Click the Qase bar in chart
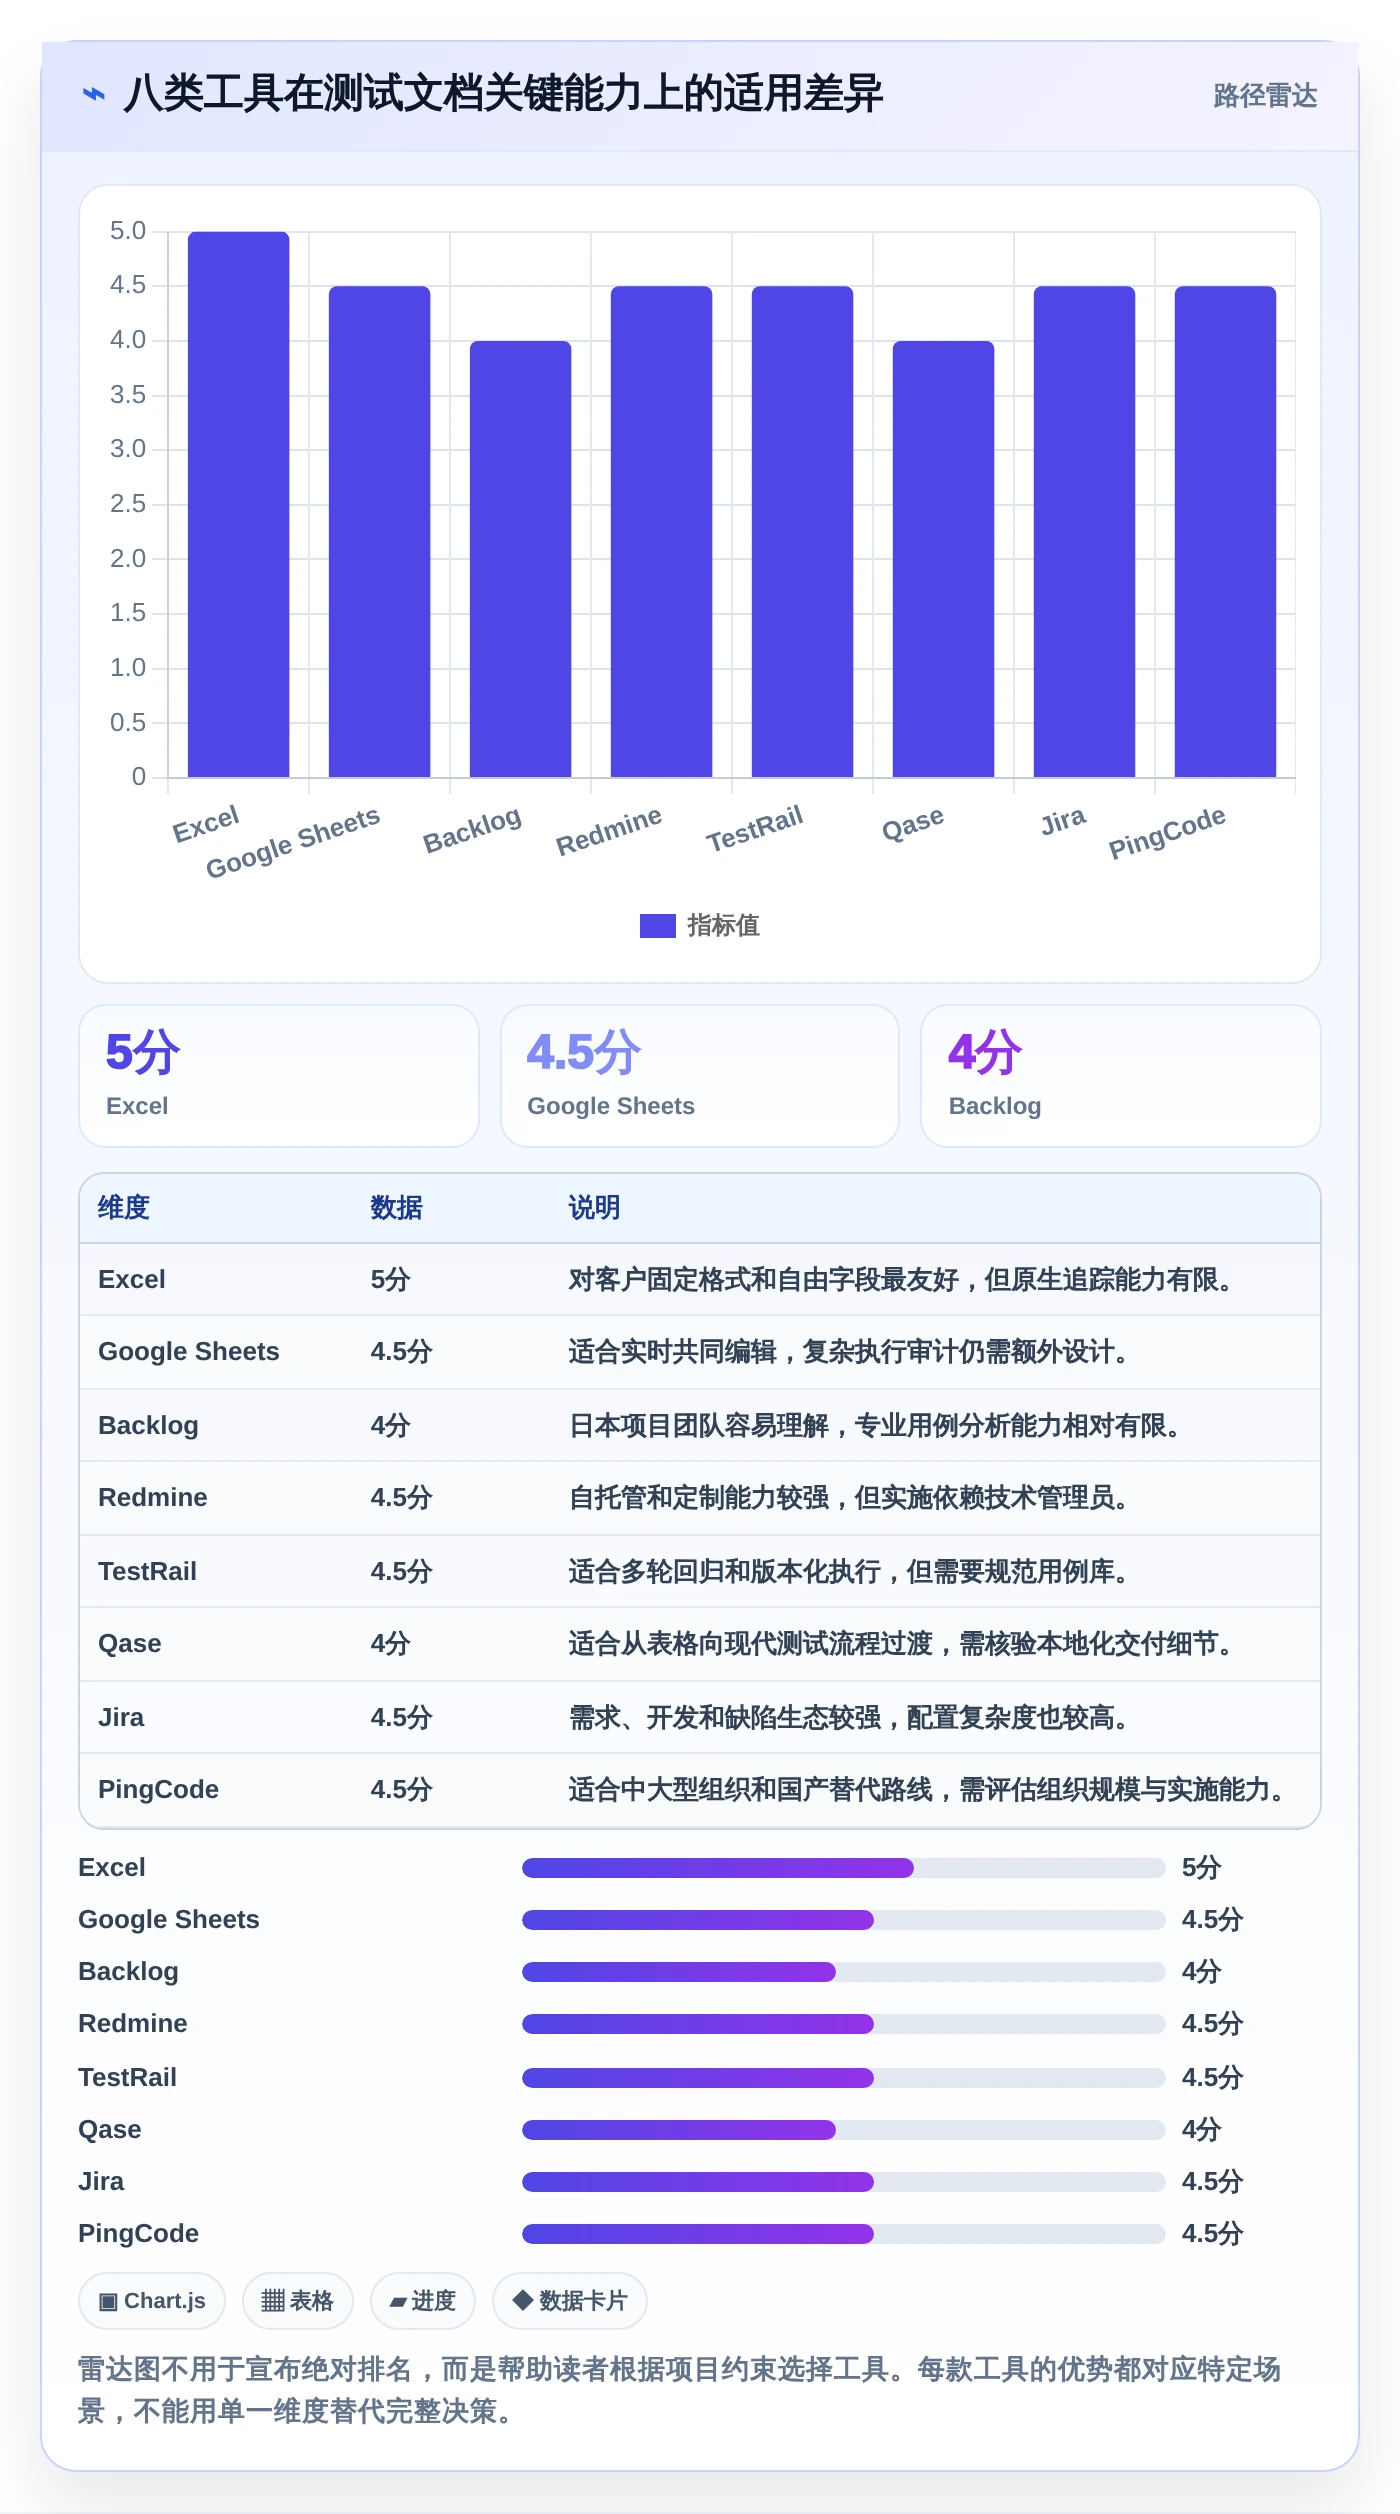This screenshot has width=1400, height=2514. (944, 559)
